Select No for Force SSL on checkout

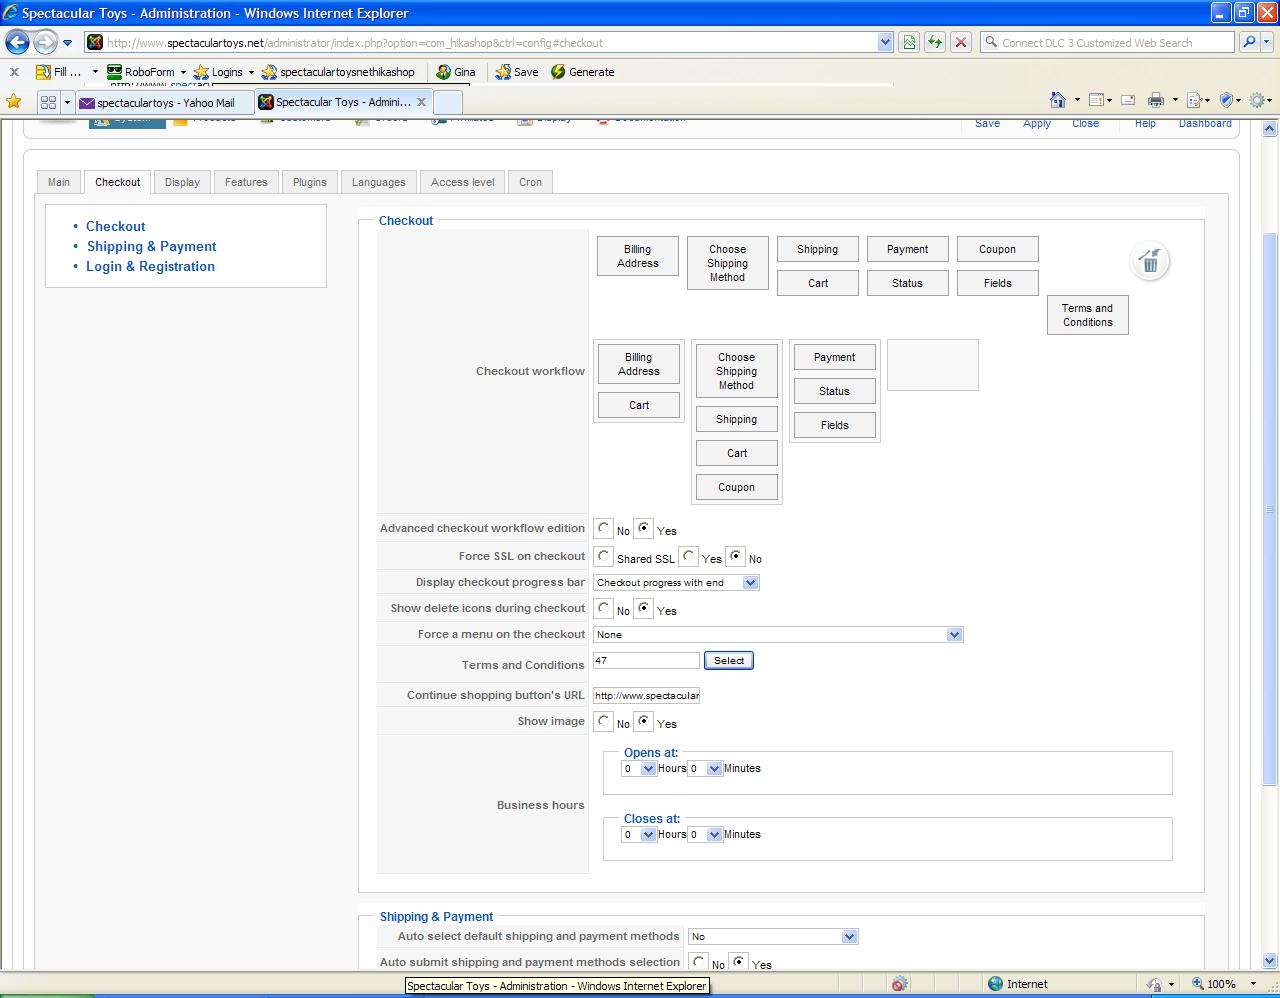[x=736, y=556]
